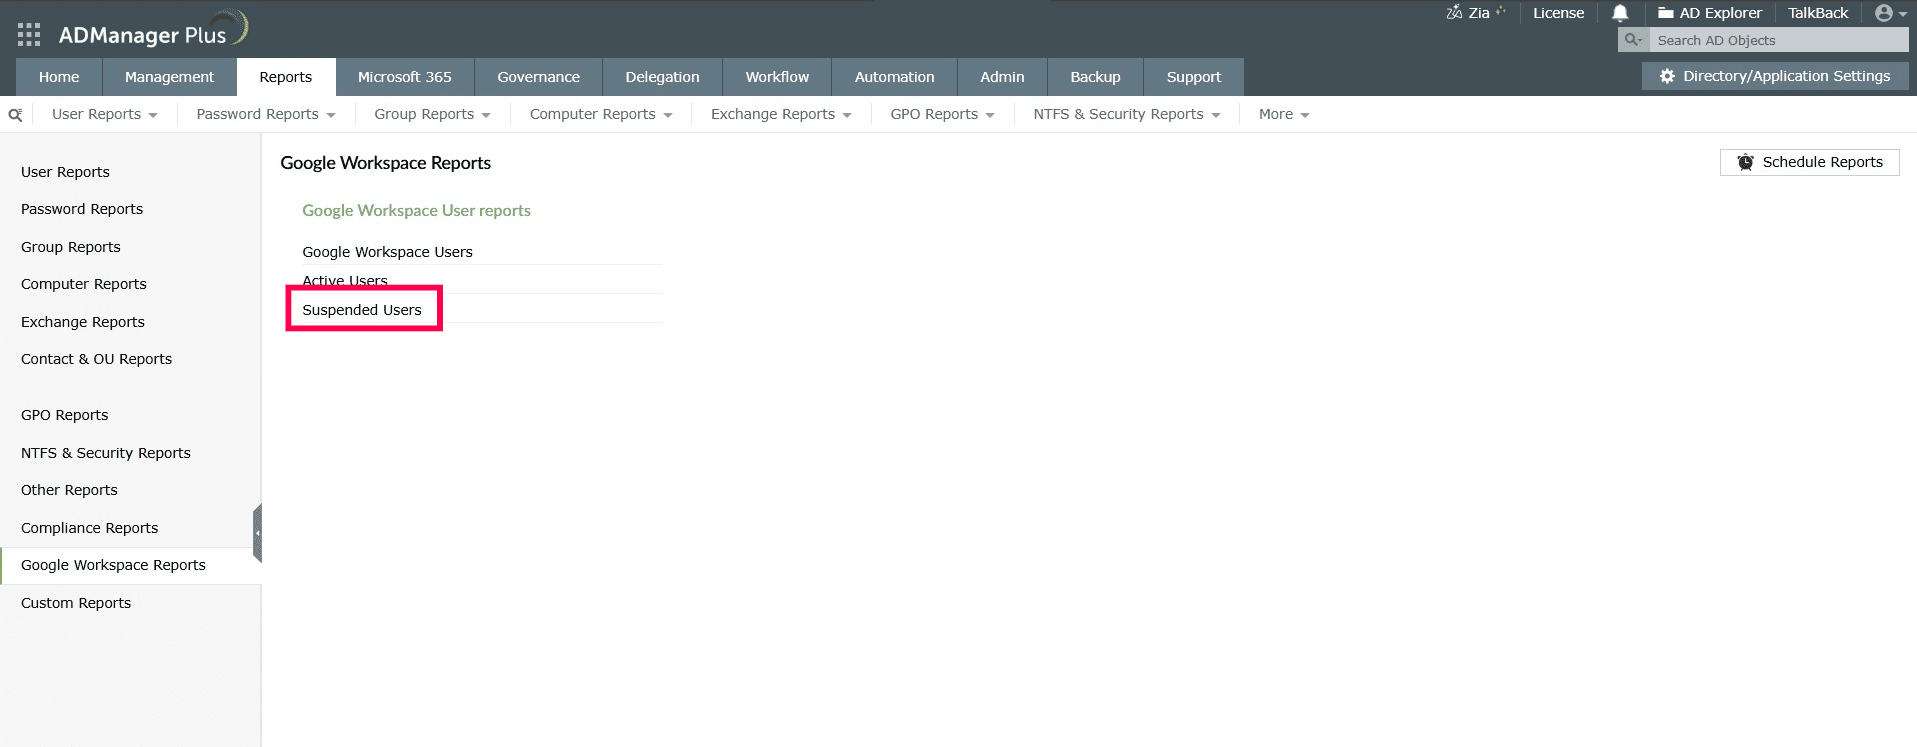Image resolution: width=1917 pixels, height=747 pixels.
Task: Expand the Computer Reports dropdown
Action: (601, 114)
